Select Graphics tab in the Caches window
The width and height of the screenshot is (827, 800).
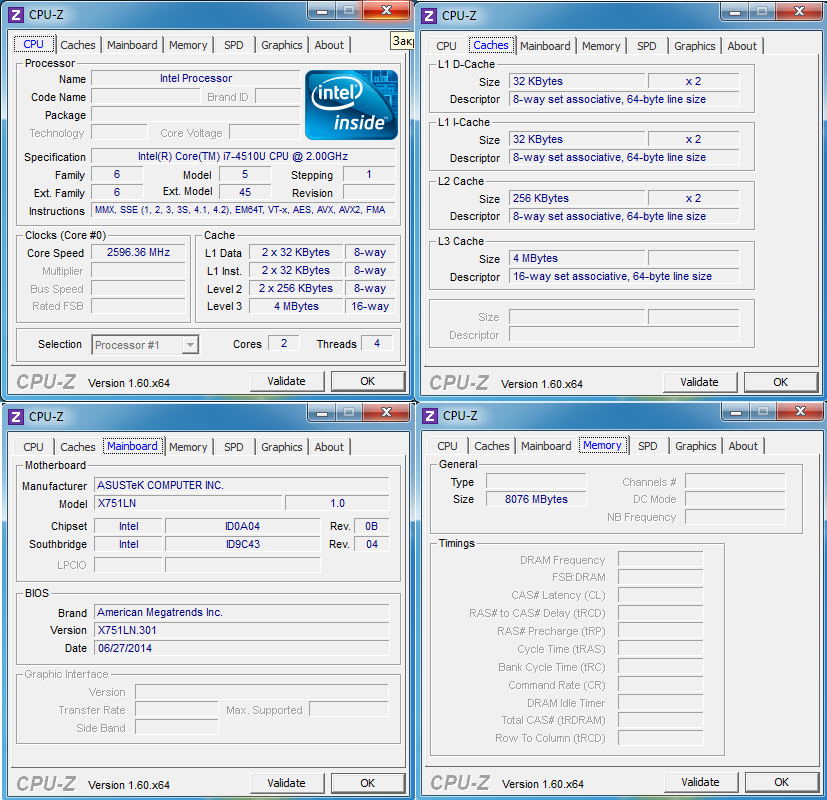click(695, 46)
